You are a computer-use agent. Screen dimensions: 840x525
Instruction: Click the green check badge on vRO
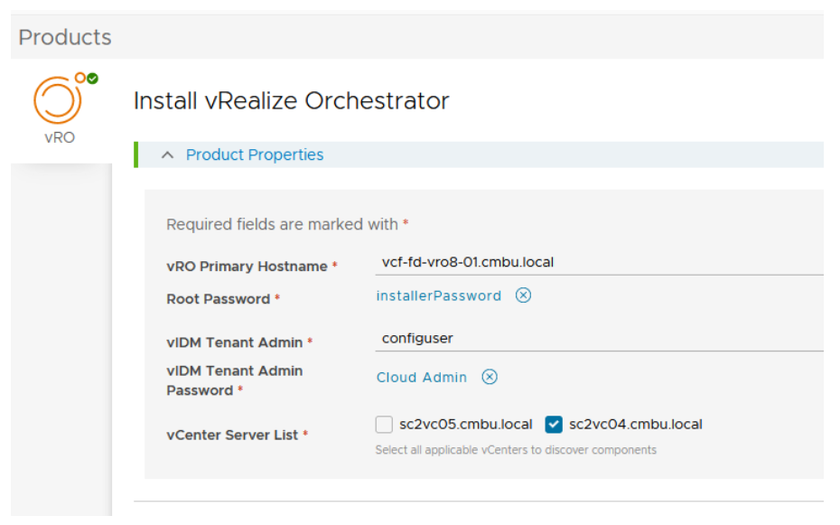pyautogui.click(x=93, y=78)
